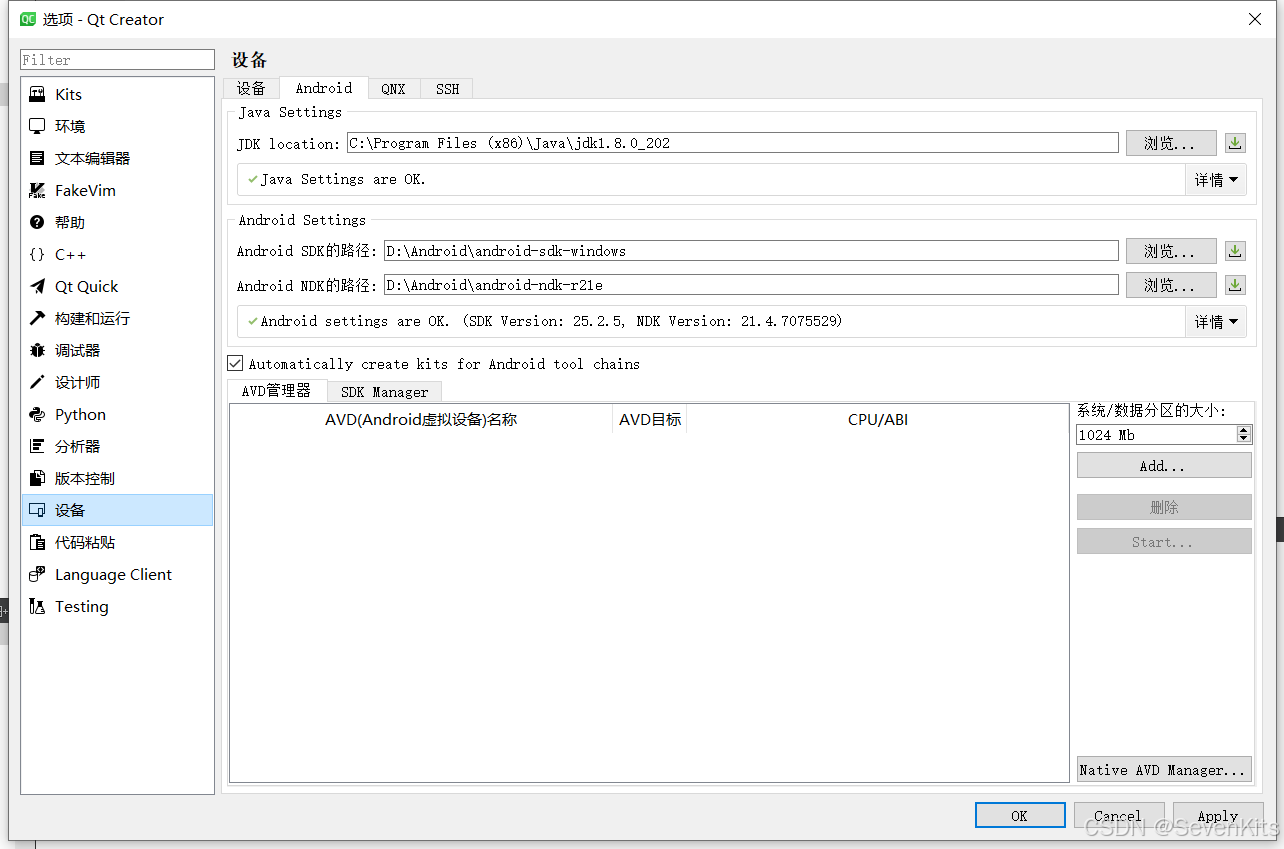Open the SDK Manager tab

click(x=384, y=392)
